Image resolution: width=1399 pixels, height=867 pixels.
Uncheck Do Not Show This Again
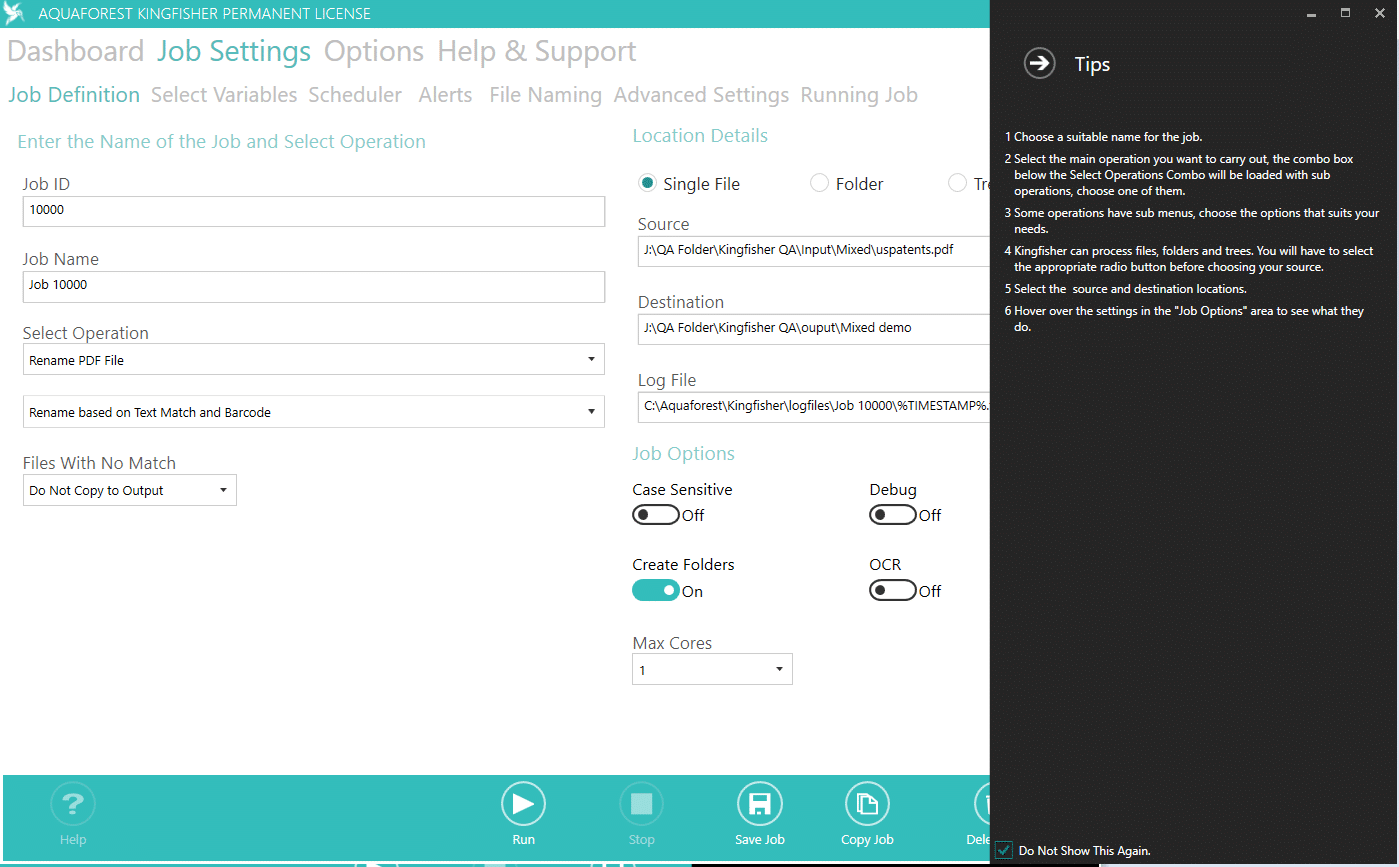pos(1005,850)
